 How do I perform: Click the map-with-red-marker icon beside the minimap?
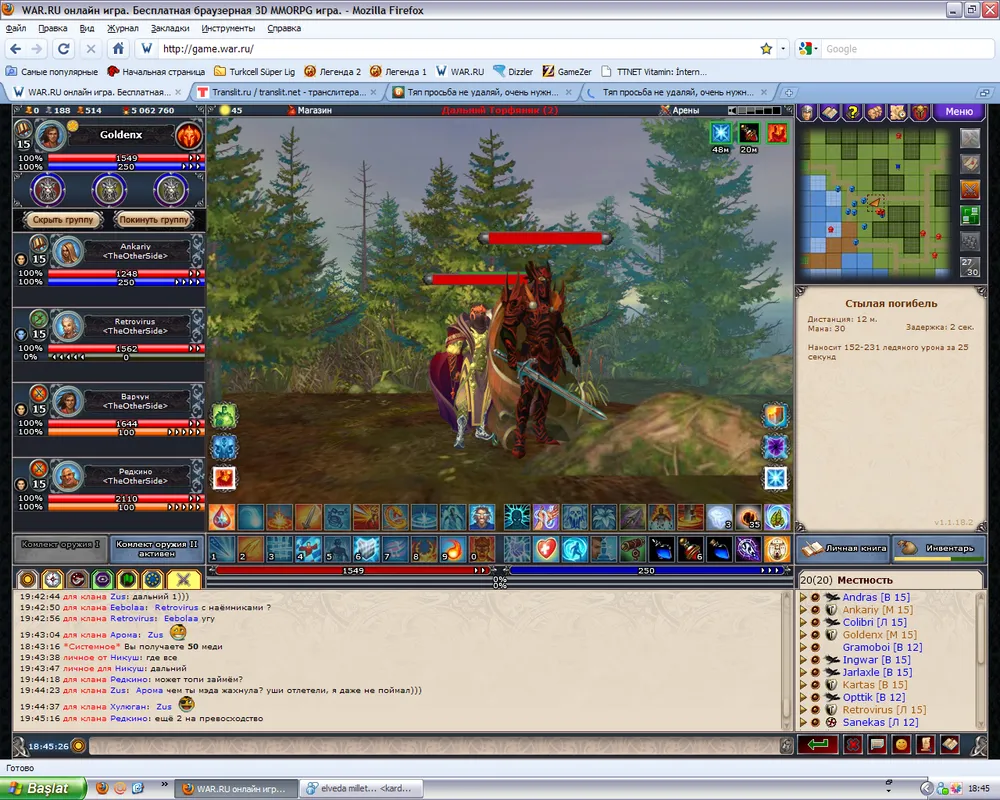tap(970, 164)
